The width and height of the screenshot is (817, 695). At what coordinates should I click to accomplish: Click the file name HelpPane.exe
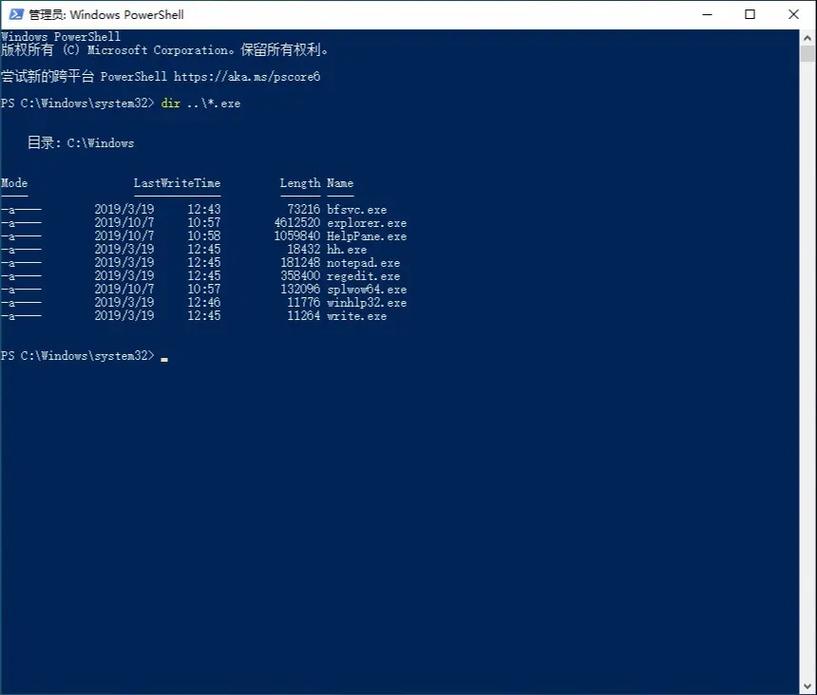(x=367, y=236)
